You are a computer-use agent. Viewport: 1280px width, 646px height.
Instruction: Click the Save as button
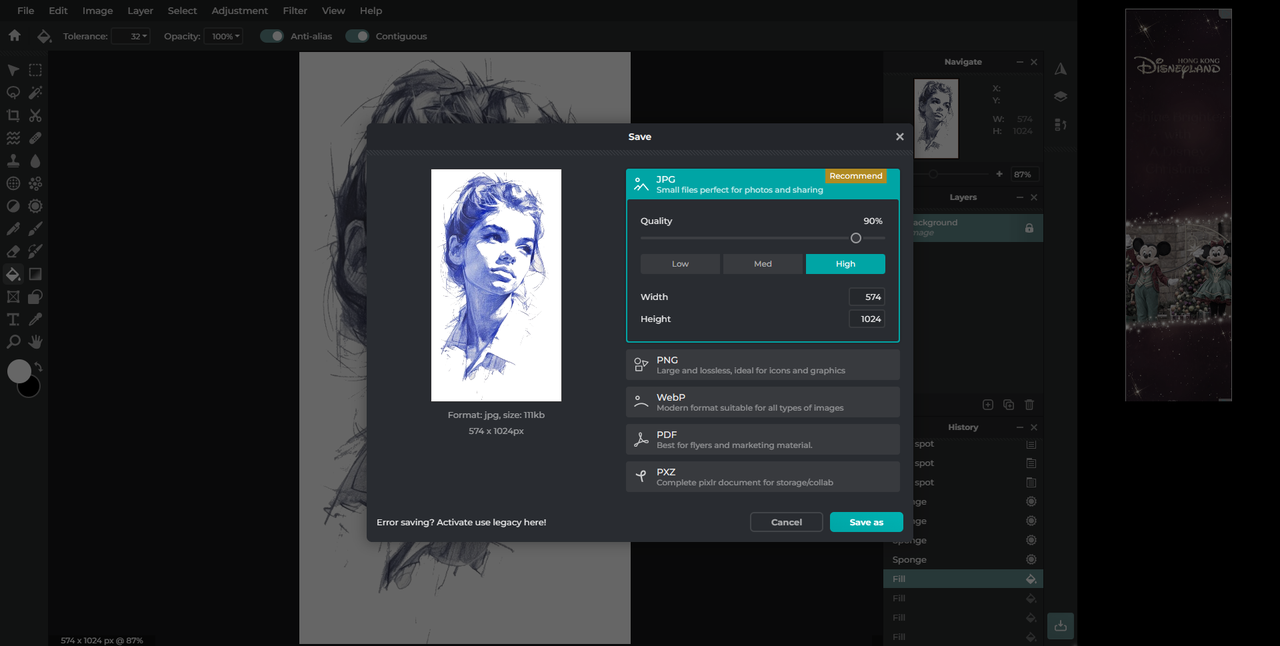click(x=866, y=522)
